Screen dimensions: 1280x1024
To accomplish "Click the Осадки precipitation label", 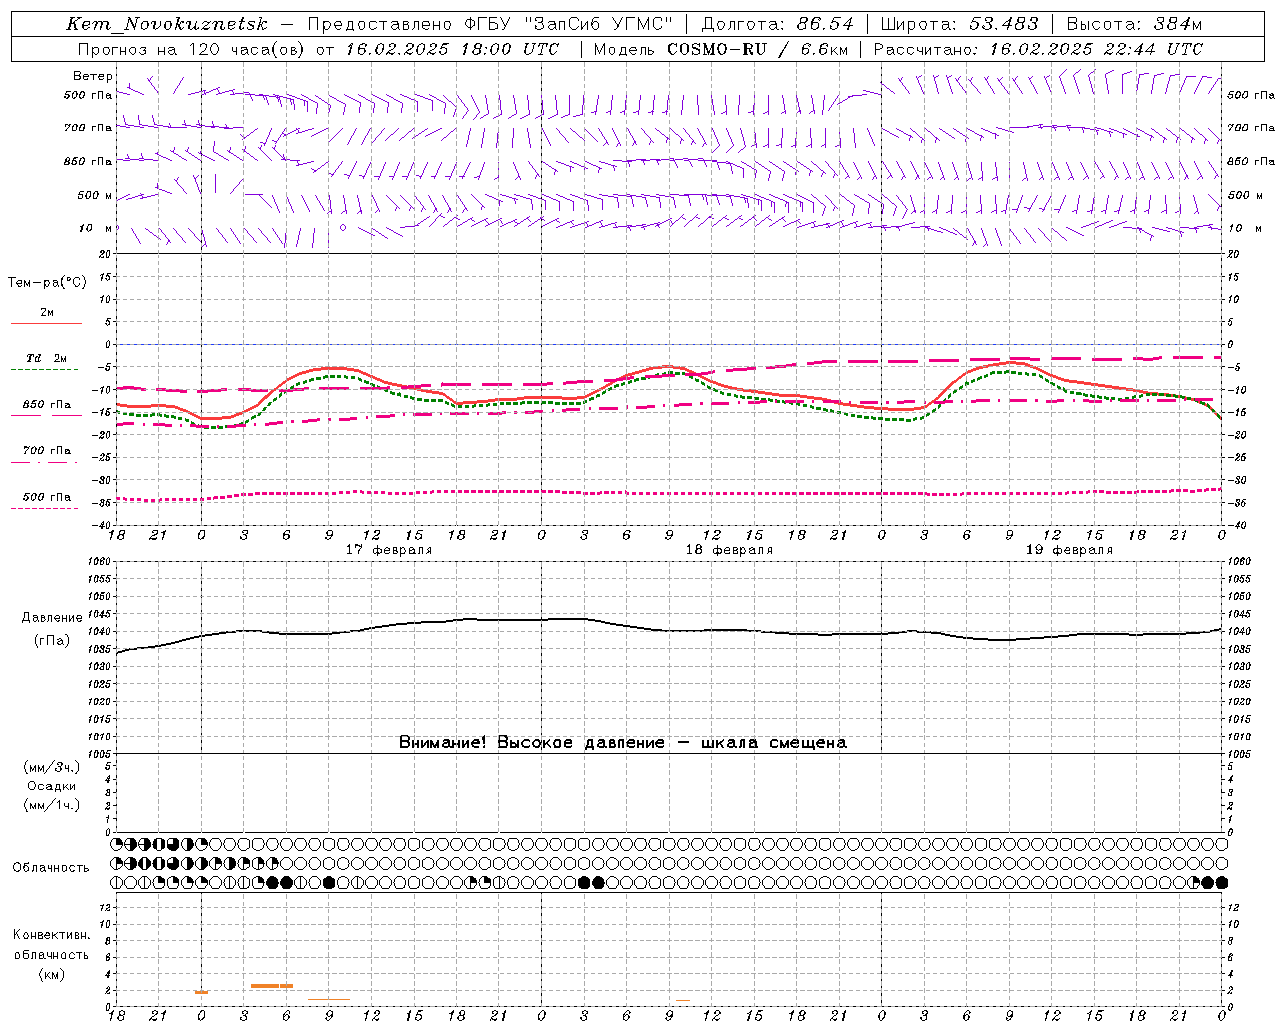I will (x=52, y=786).
